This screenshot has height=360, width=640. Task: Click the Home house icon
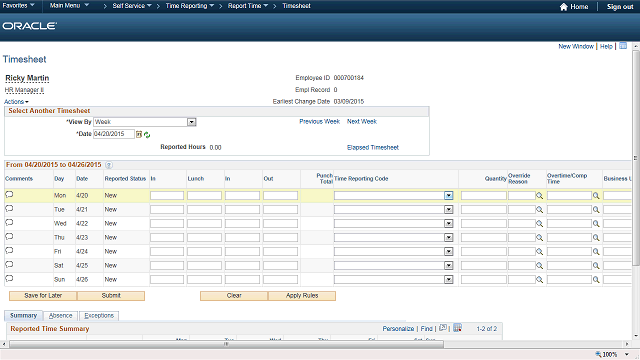564,7
